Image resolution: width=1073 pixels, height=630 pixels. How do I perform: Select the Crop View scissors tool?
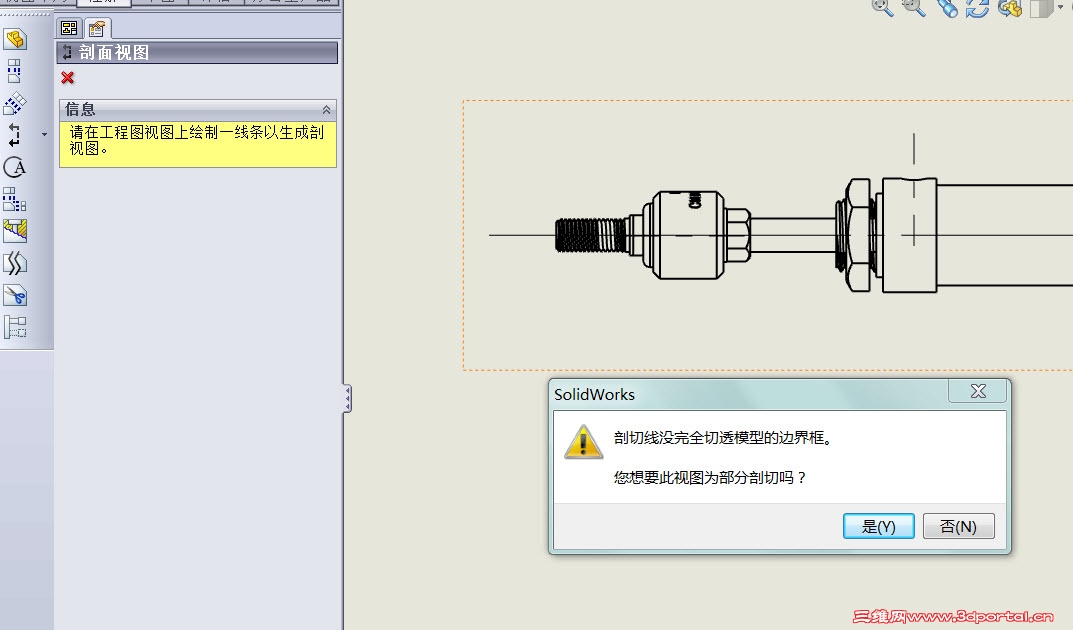click(15, 295)
